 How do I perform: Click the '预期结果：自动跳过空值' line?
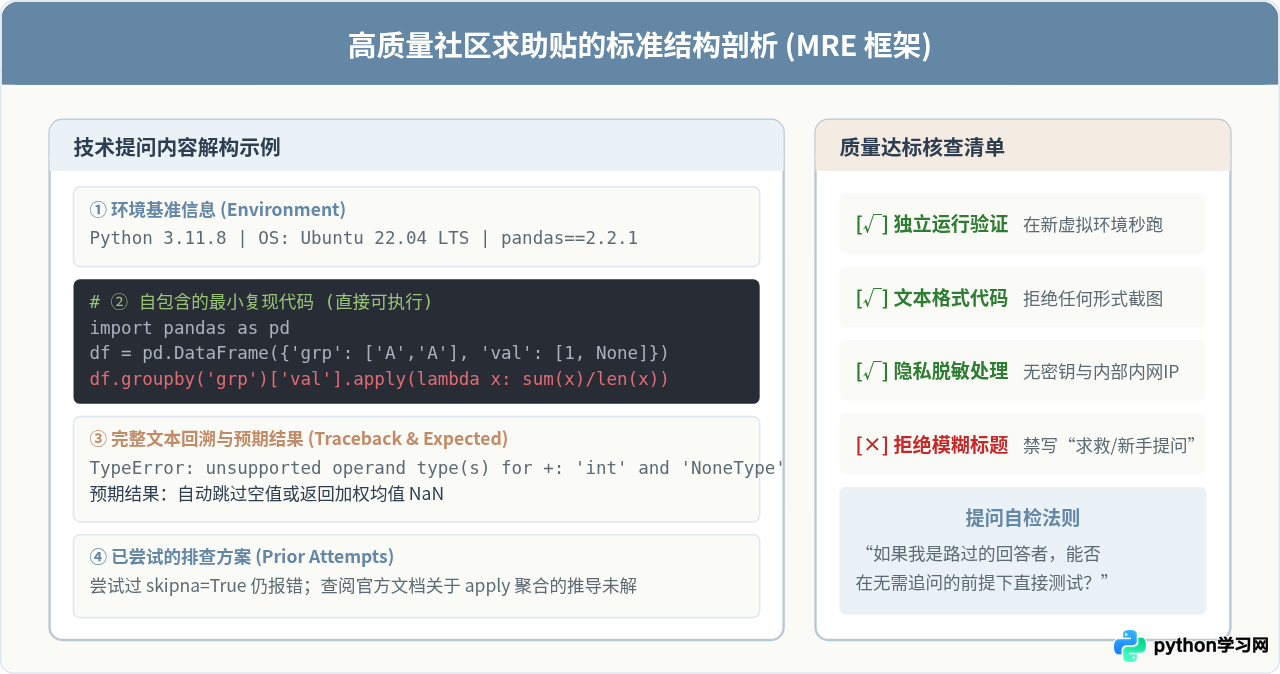pos(267,494)
